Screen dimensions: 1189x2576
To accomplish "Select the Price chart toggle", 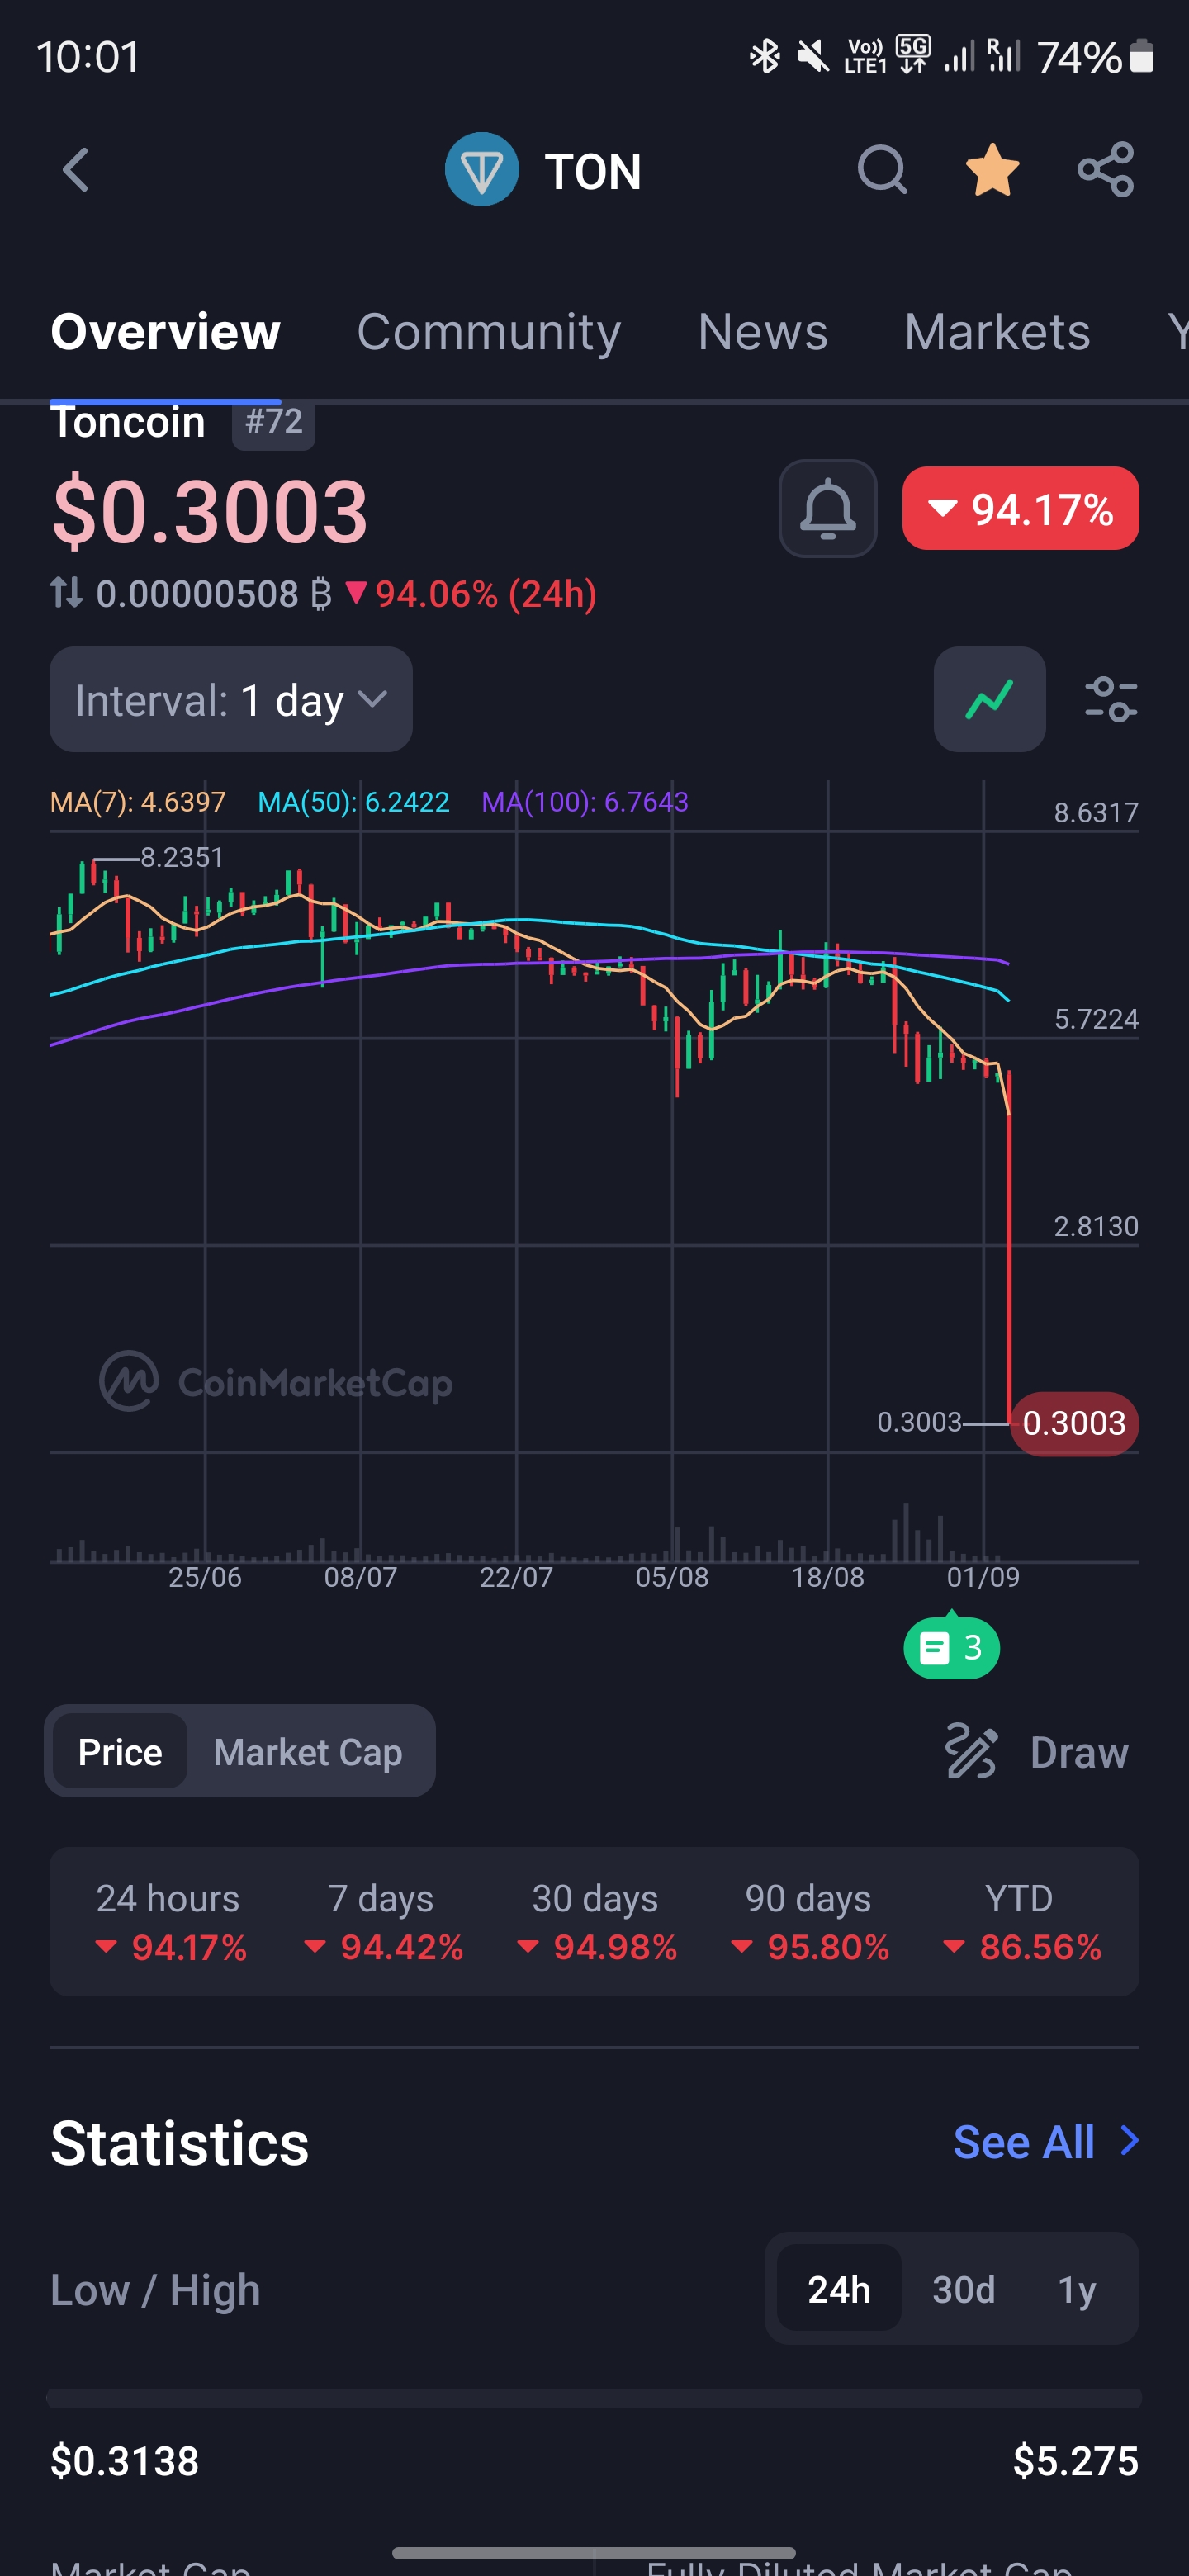I will tap(120, 1752).
